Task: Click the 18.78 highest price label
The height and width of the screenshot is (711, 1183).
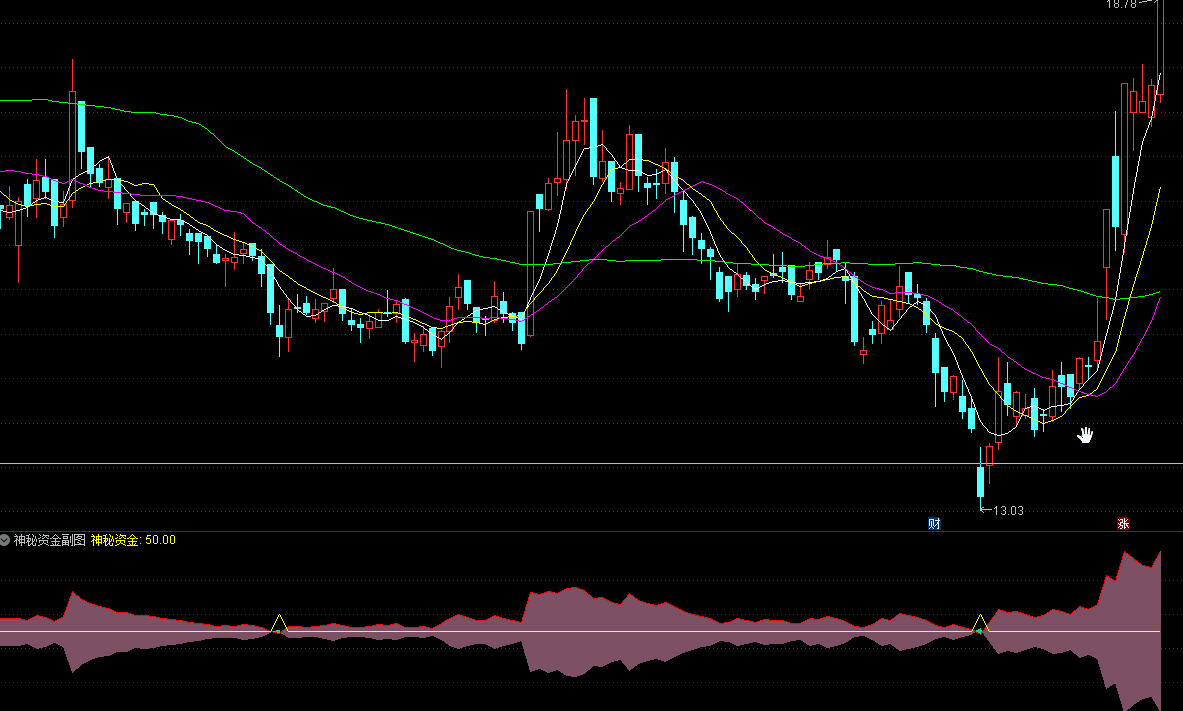Action: [1121, 5]
